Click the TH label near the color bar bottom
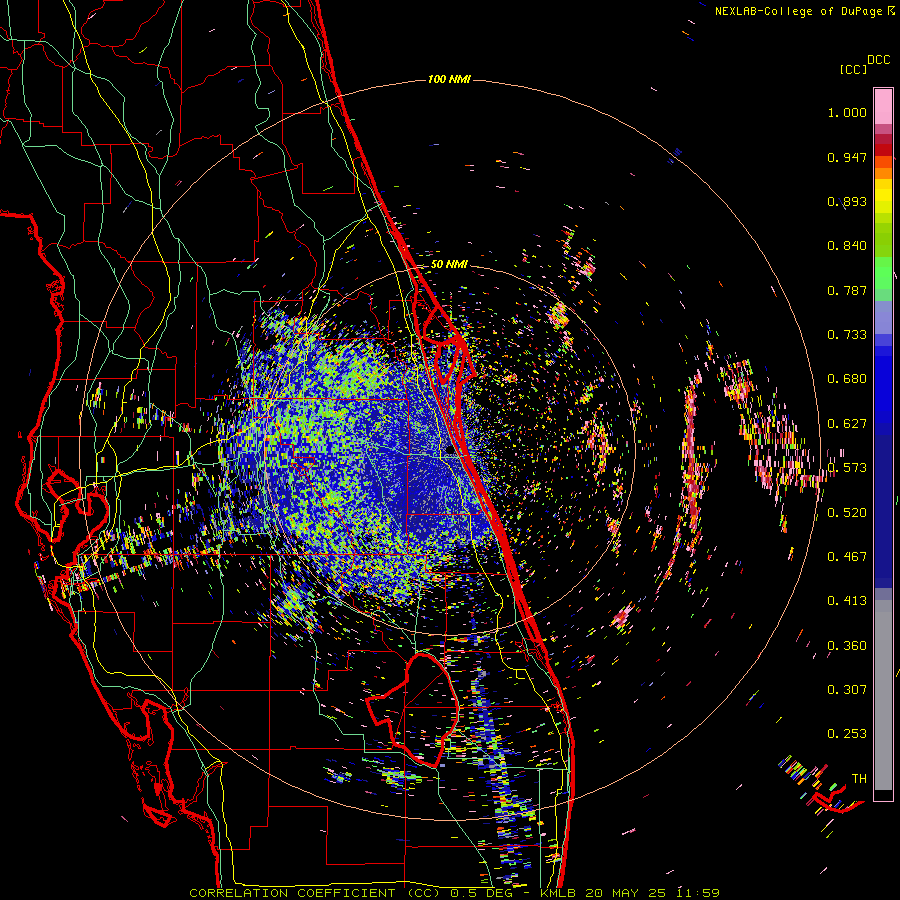The height and width of the screenshot is (900, 900). click(x=859, y=779)
